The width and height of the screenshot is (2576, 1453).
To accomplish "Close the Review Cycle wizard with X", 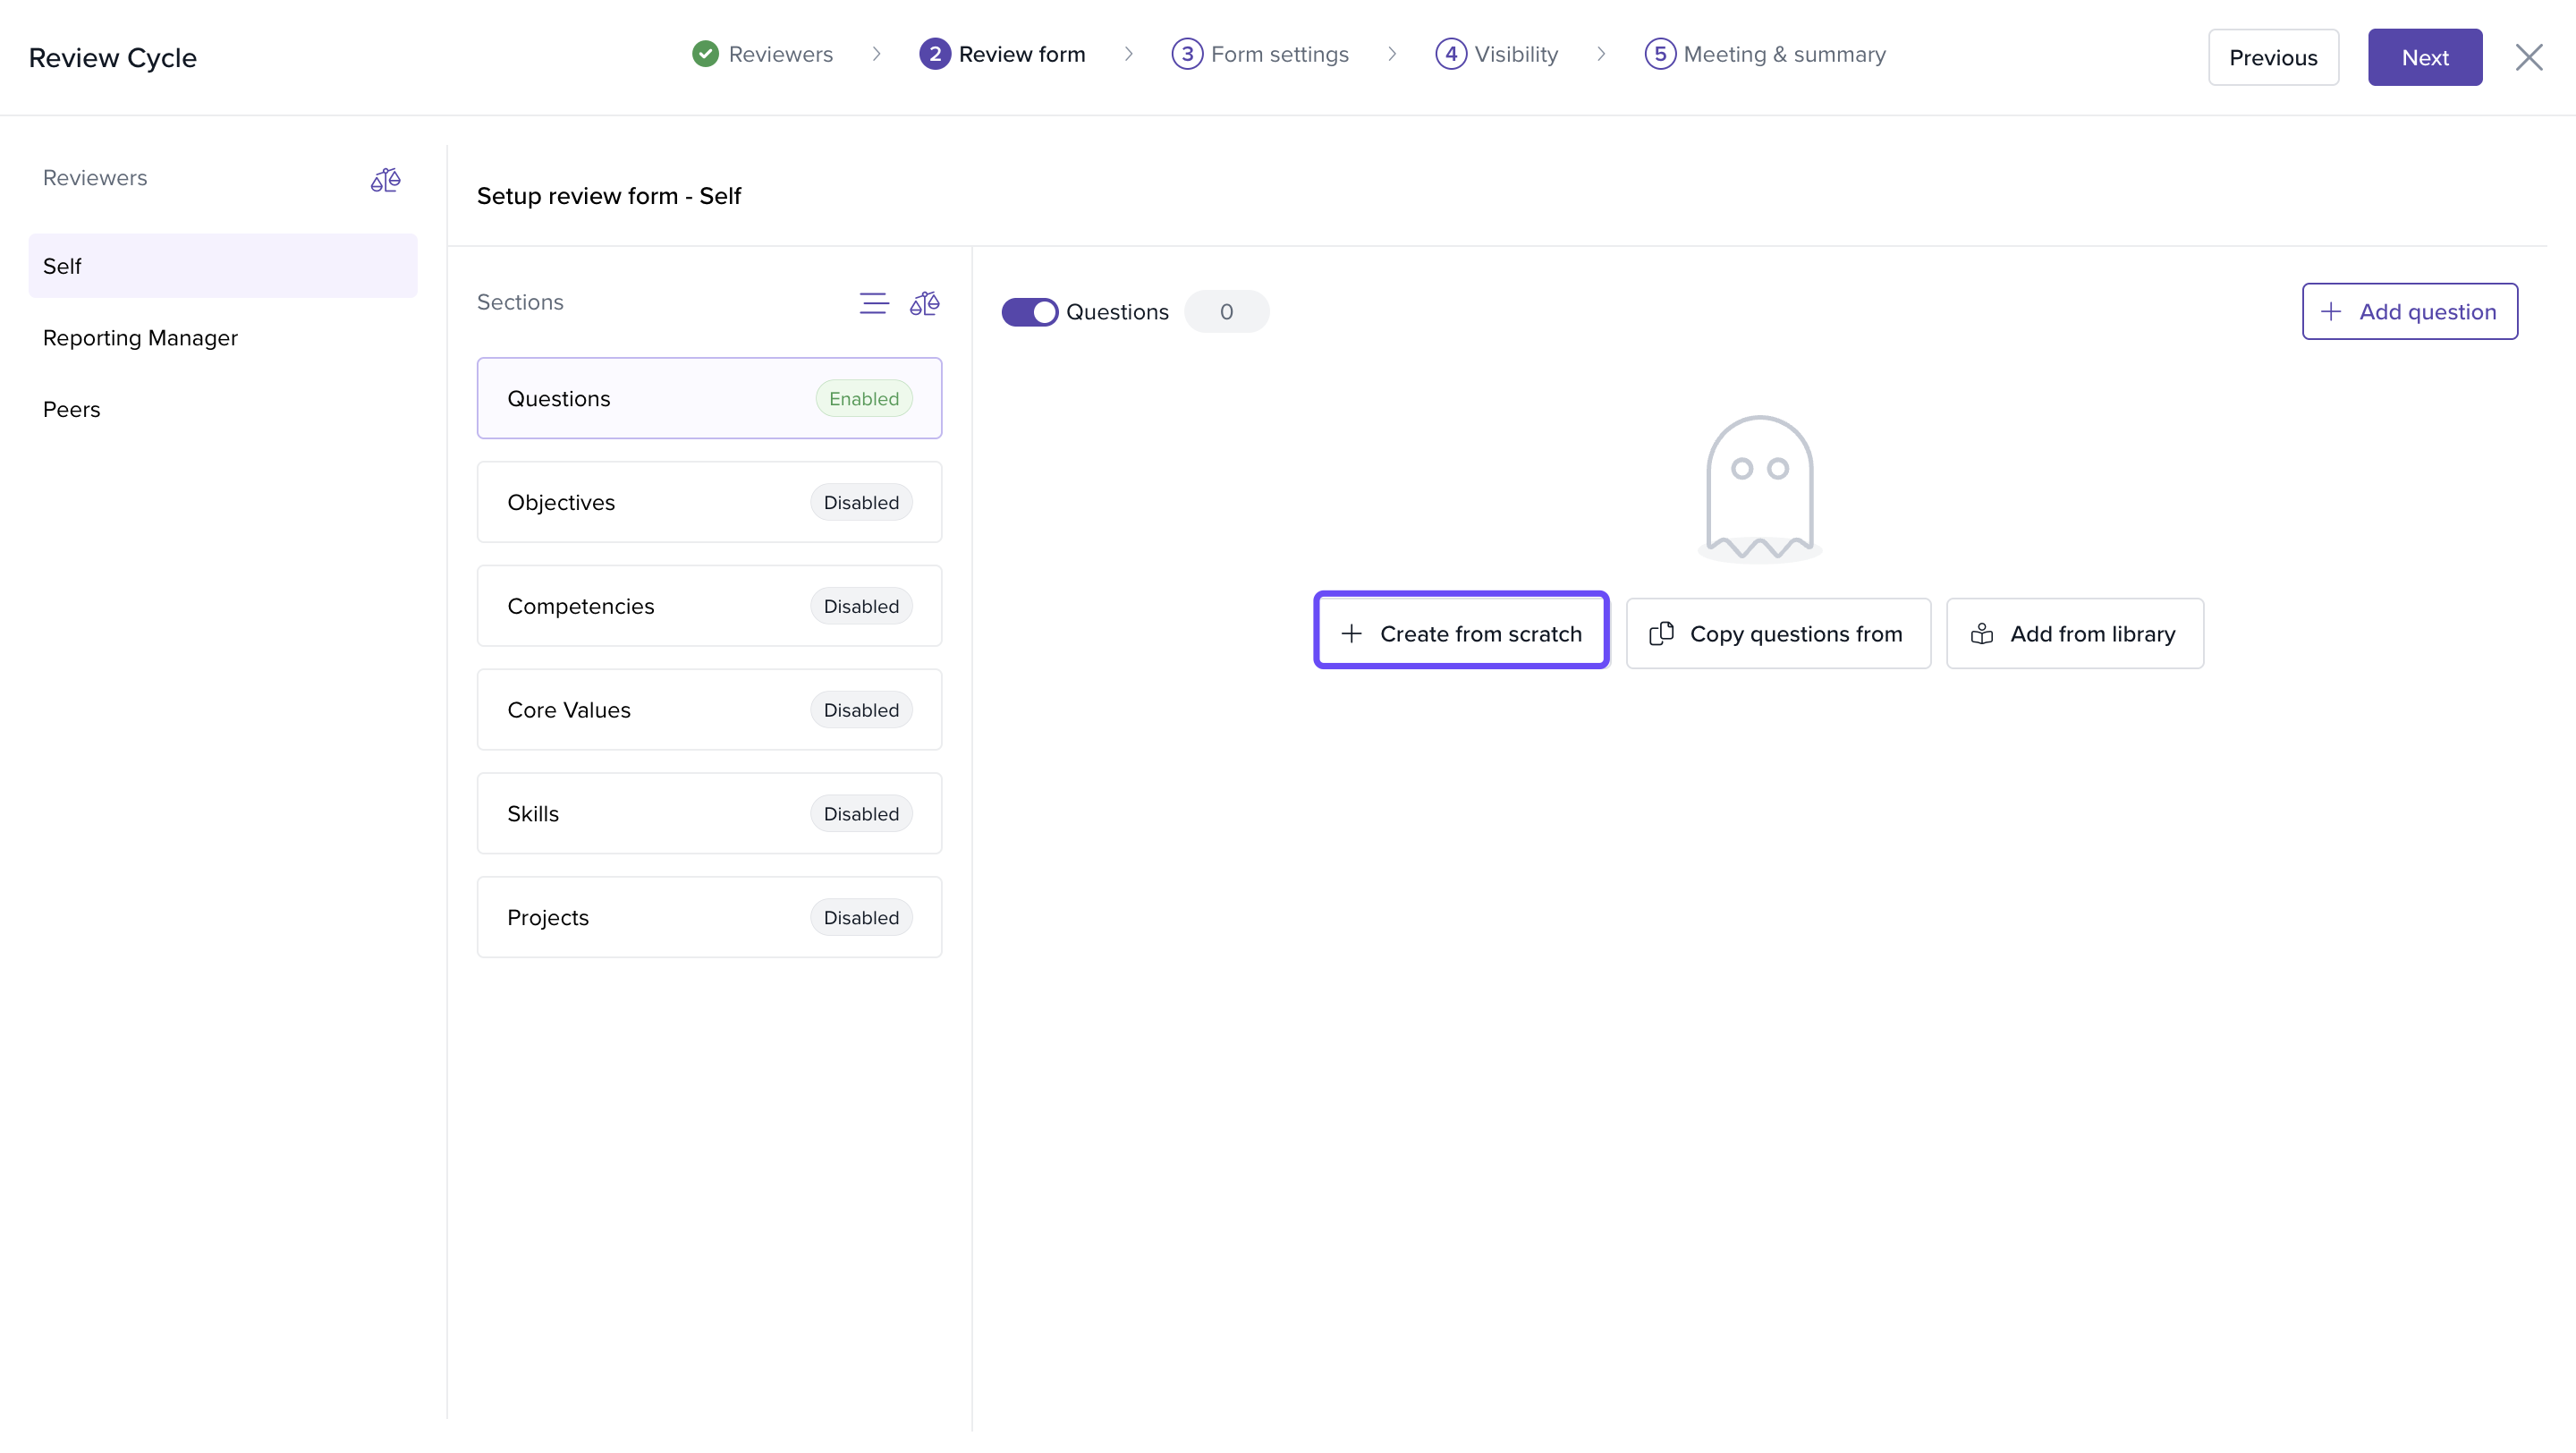I will pos(2528,57).
